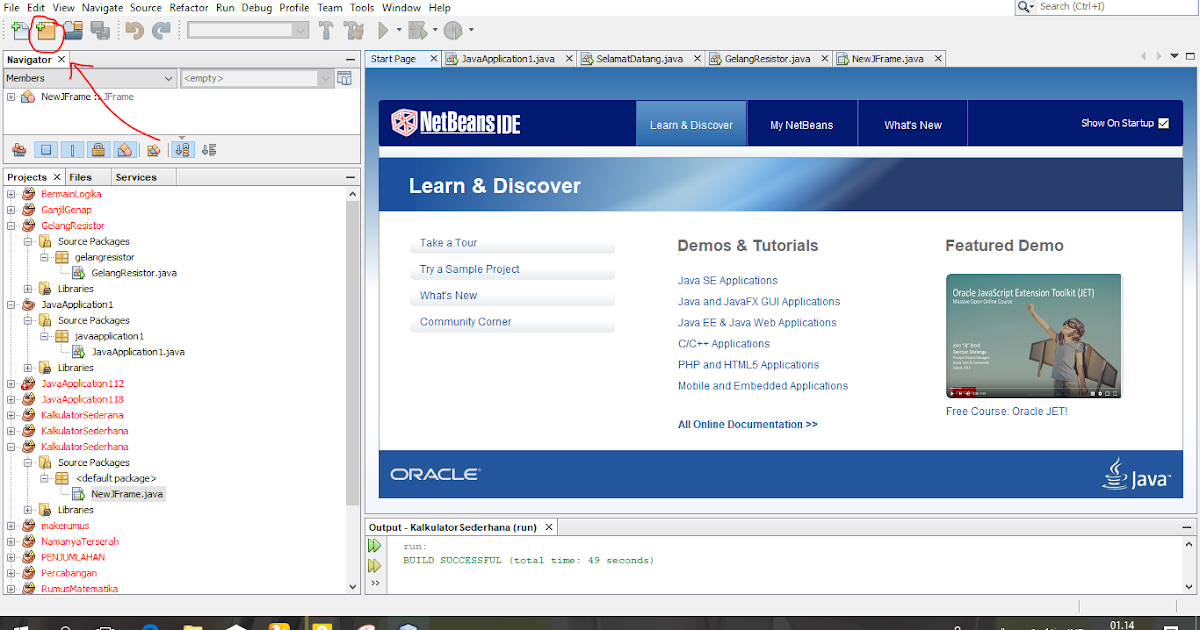Click the Take a Tour link
The width and height of the screenshot is (1200, 630).
pyautogui.click(x=447, y=243)
